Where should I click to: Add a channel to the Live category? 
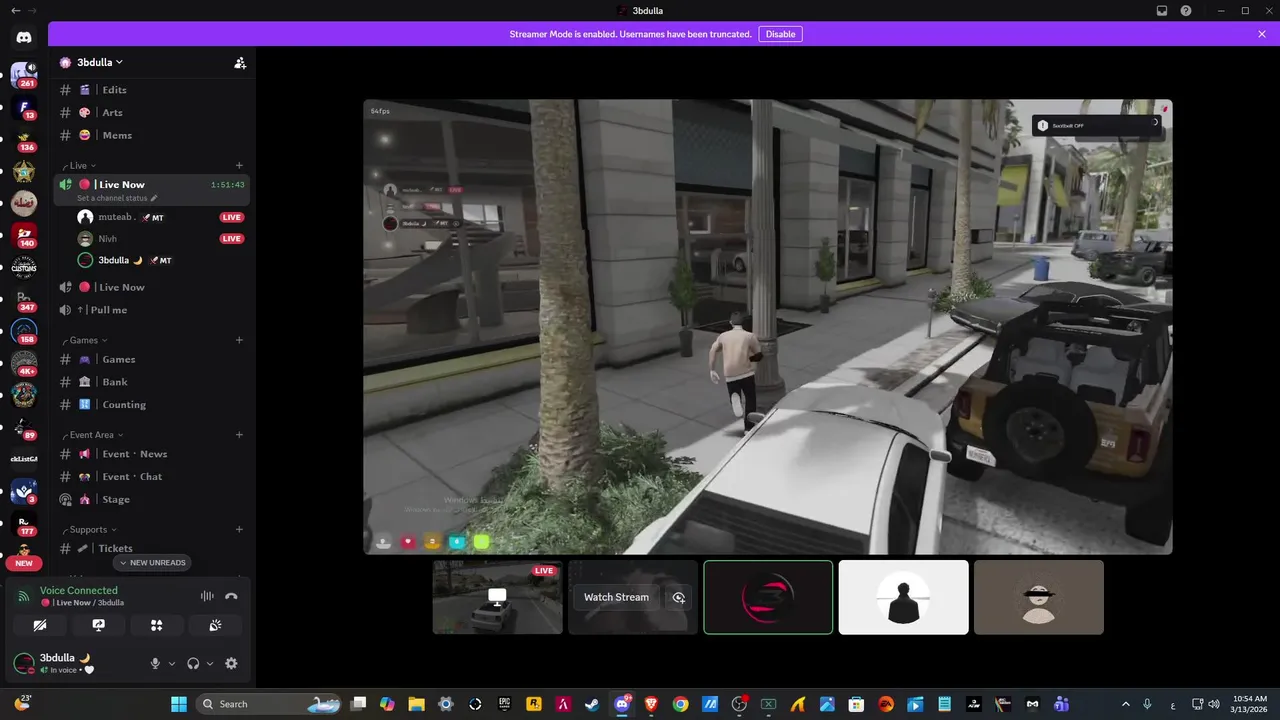click(239, 165)
